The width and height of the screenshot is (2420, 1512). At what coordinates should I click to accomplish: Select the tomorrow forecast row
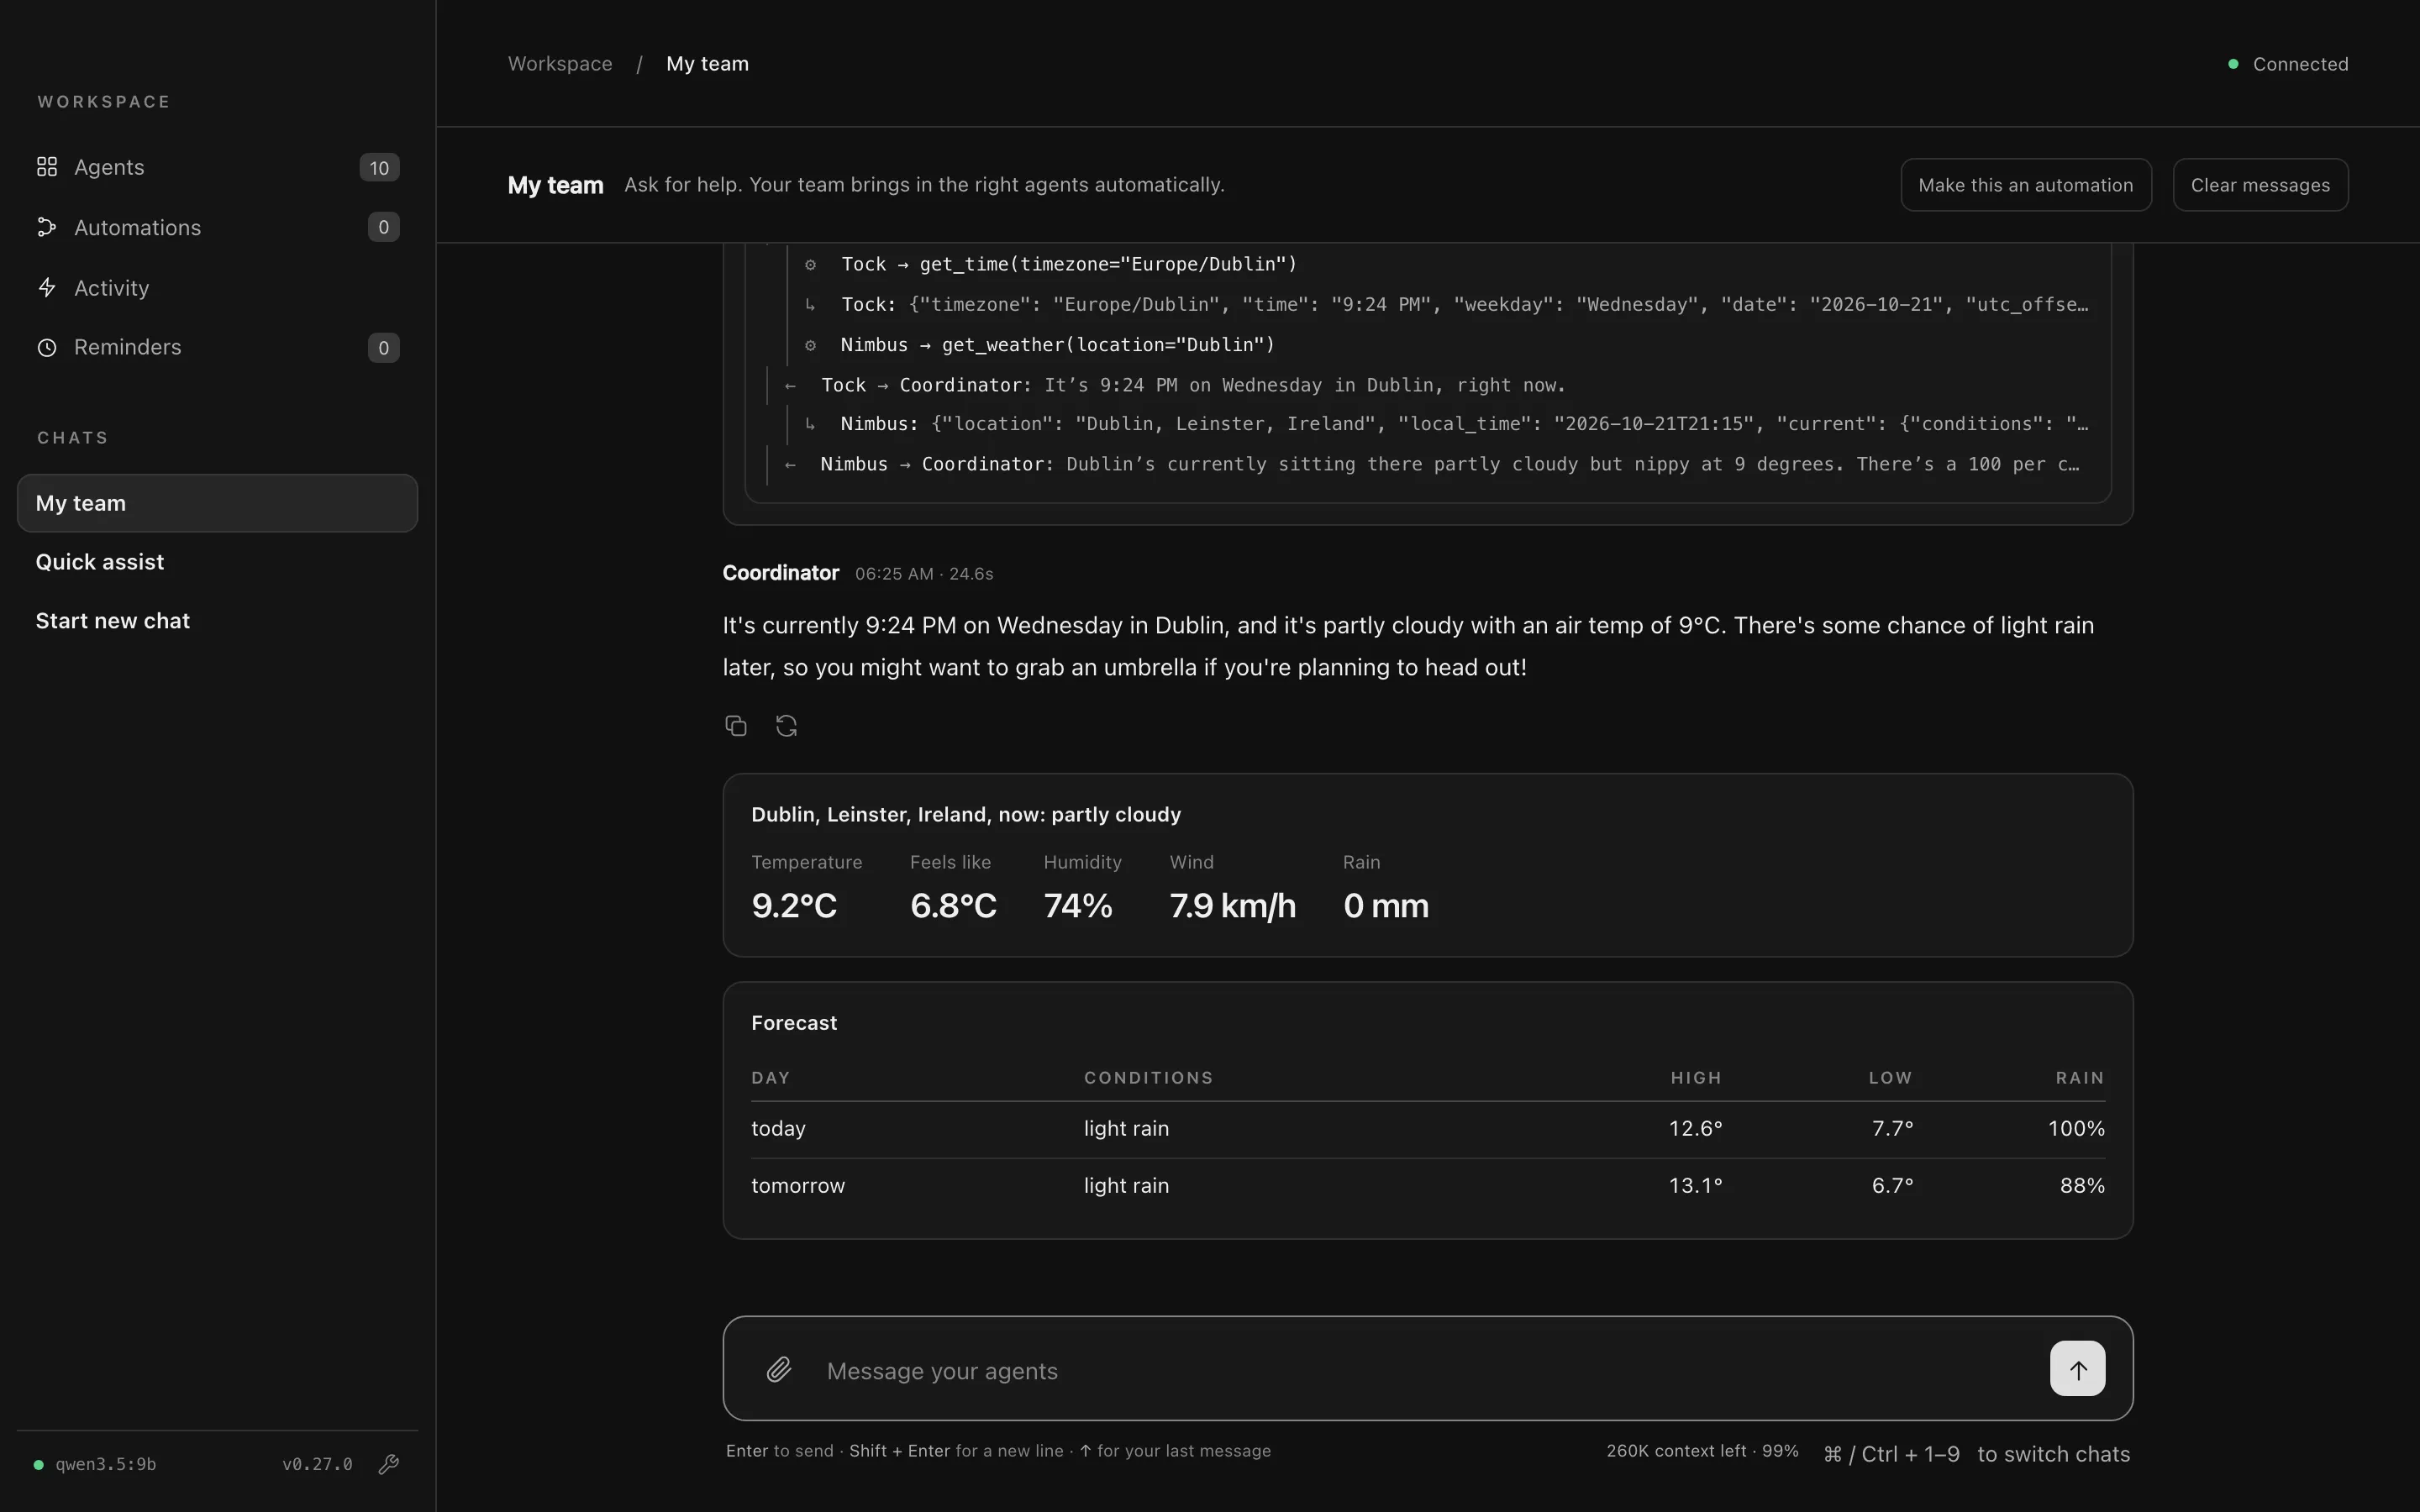1428,1186
